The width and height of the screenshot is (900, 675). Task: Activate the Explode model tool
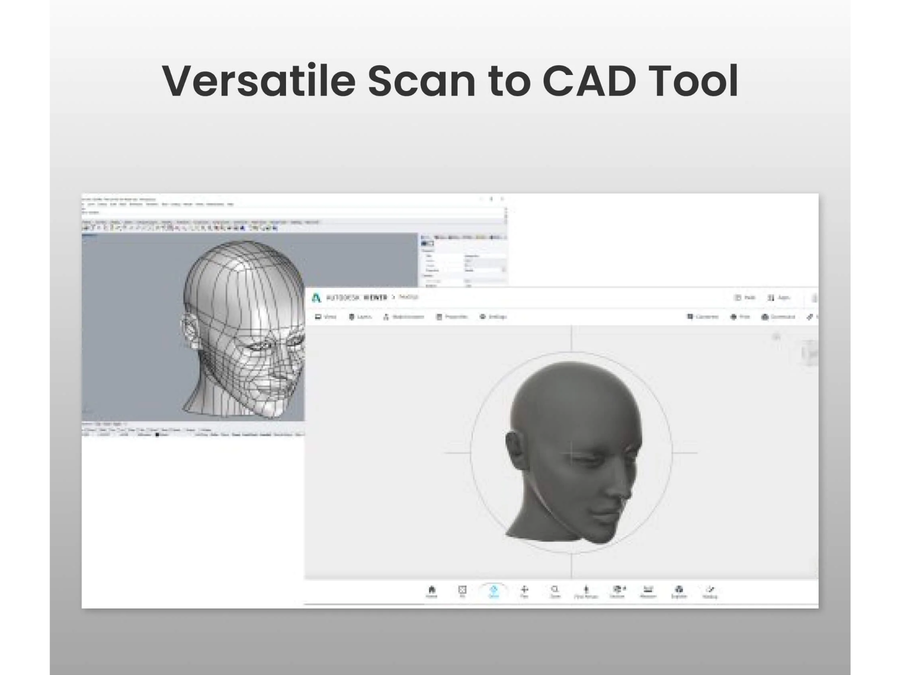pyautogui.click(x=679, y=592)
